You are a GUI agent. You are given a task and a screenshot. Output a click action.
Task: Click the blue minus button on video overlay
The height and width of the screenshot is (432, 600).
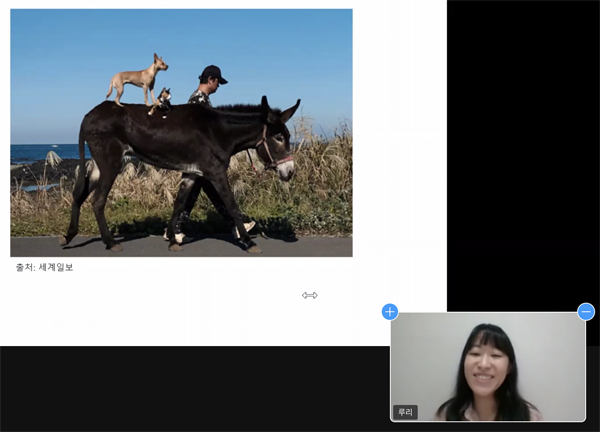click(x=586, y=312)
